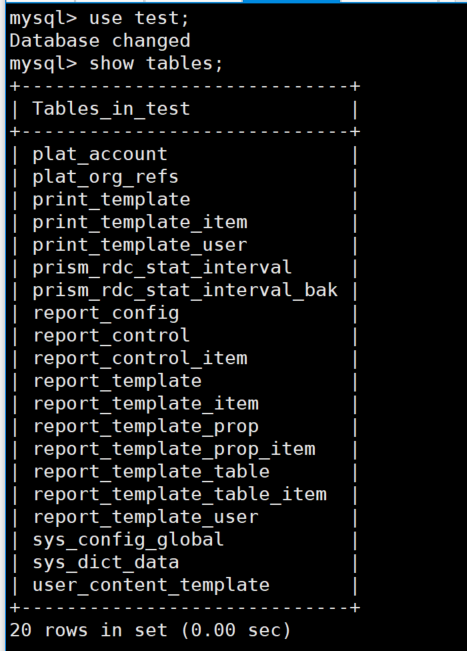Select the plat_org_refs row text

tap(105, 177)
